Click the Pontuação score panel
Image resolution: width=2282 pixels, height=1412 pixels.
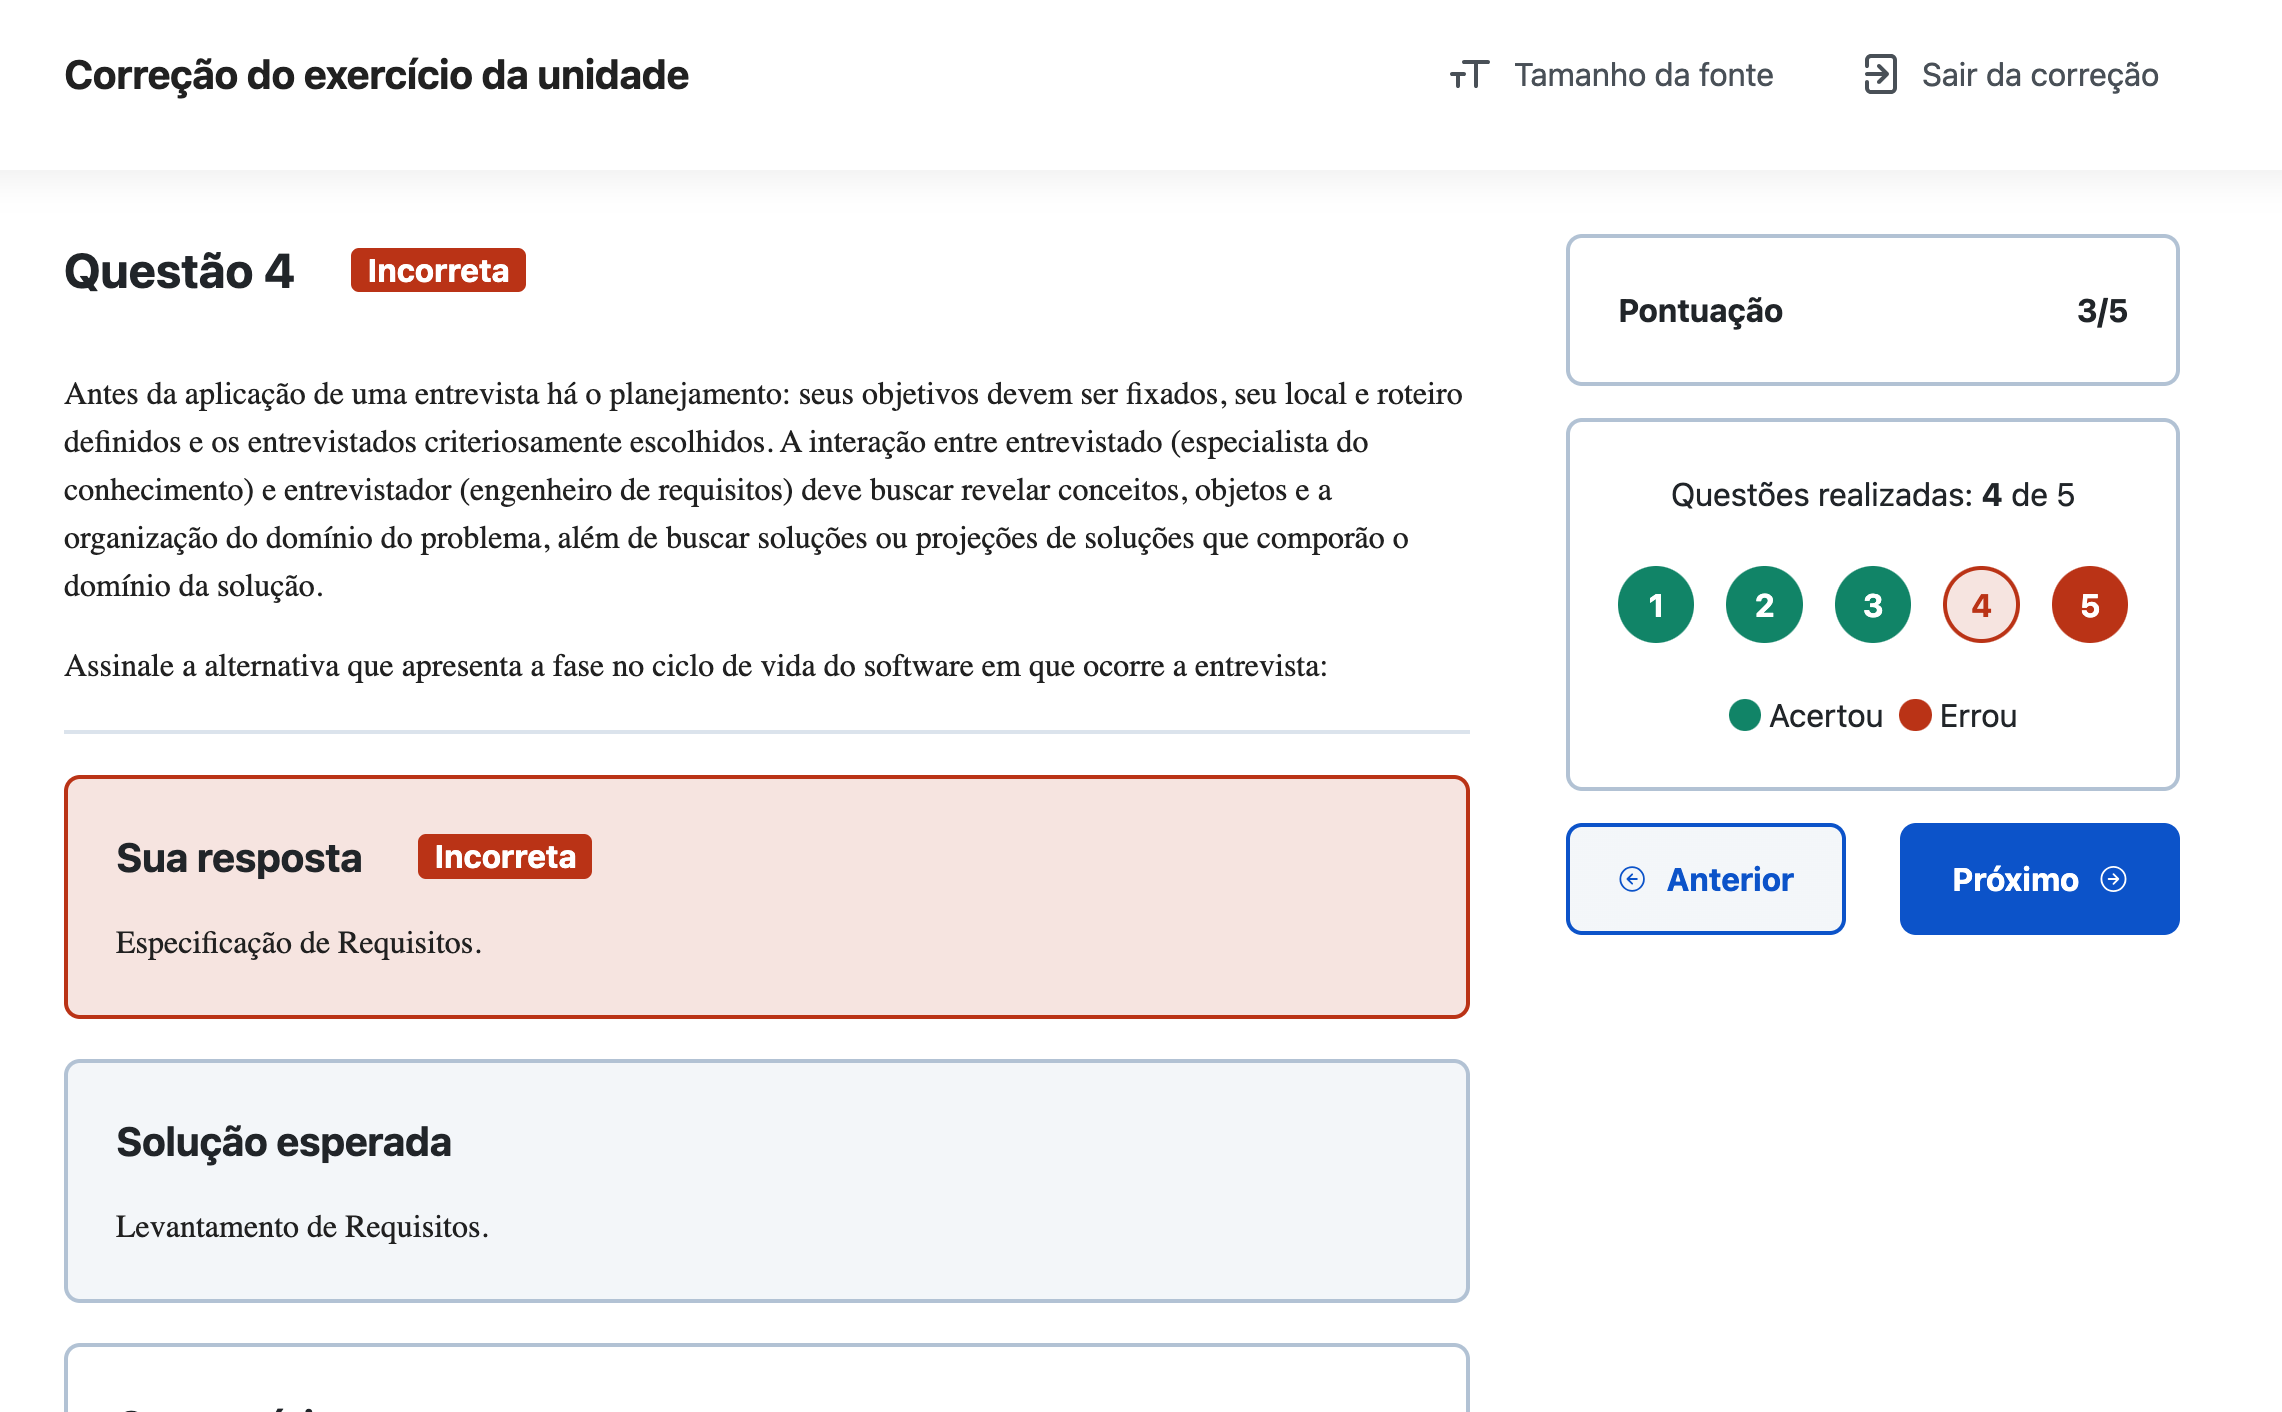tap(1872, 310)
